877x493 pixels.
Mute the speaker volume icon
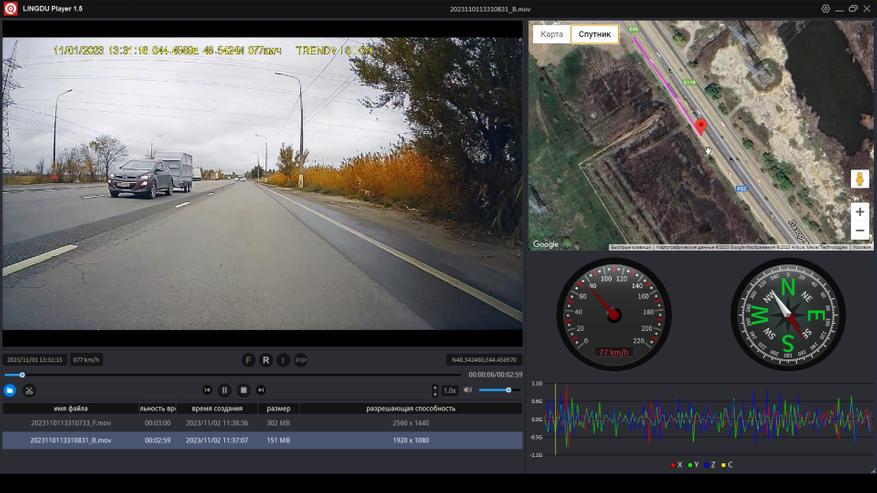click(467, 390)
